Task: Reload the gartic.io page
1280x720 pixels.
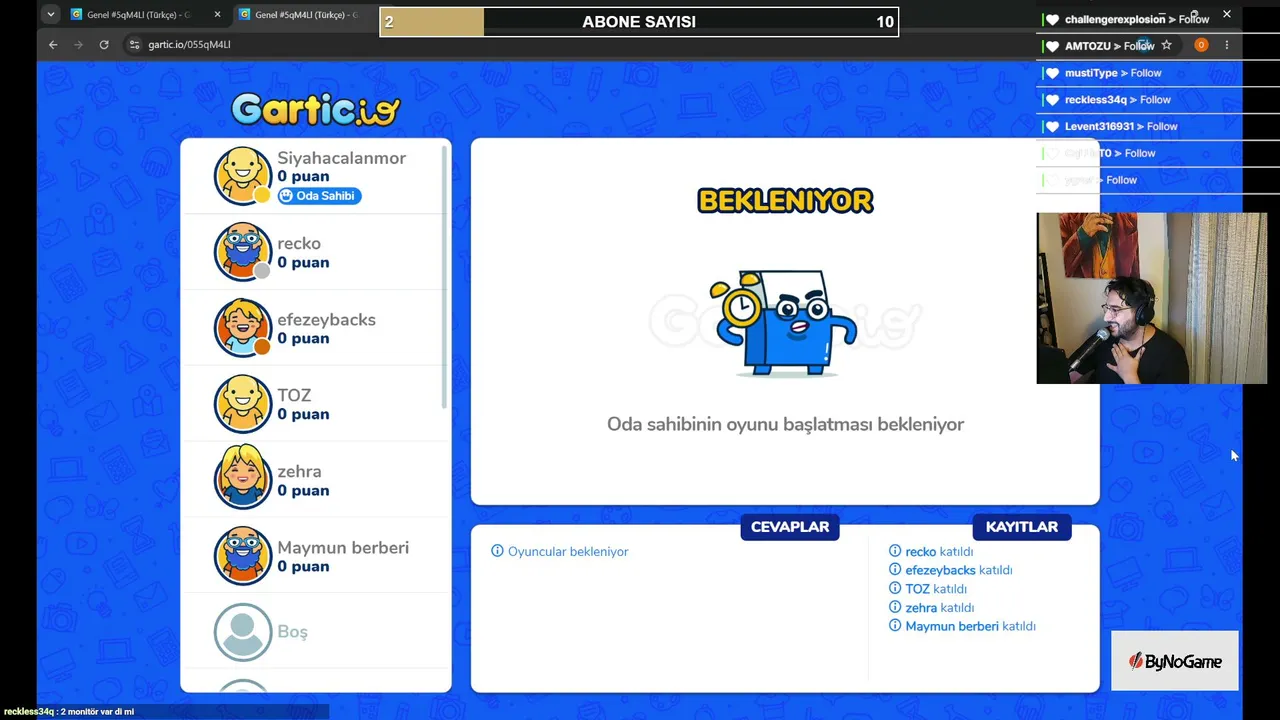Action: click(104, 45)
